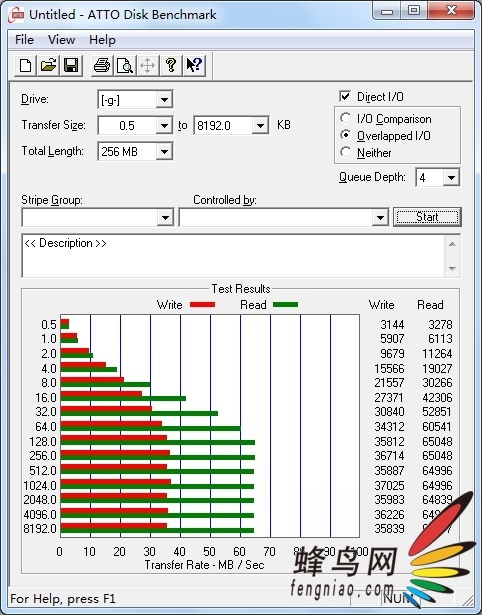This screenshot has width=482, height=615.
Task: Open the File menu
Action: tap(24, 40)
